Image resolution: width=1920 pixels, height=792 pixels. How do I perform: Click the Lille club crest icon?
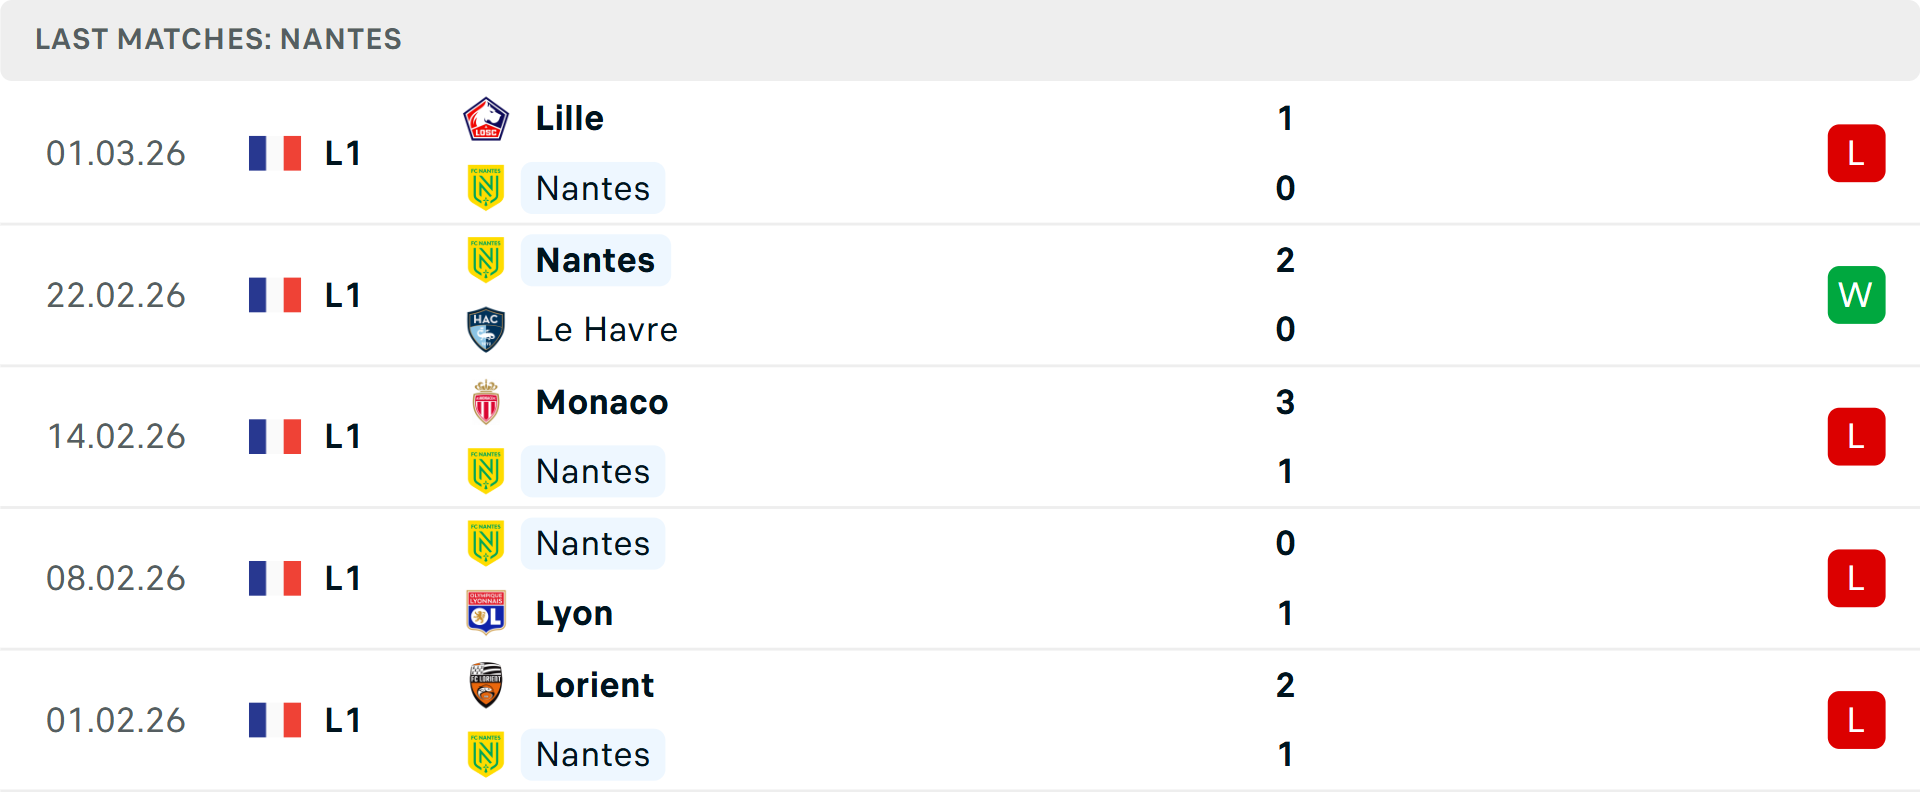tap(486, 119)
